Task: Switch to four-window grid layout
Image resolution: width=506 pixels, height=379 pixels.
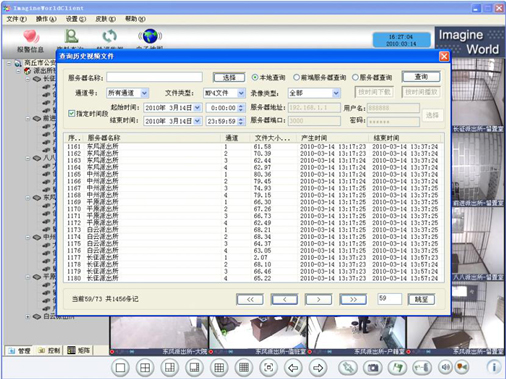Action: 145,368
